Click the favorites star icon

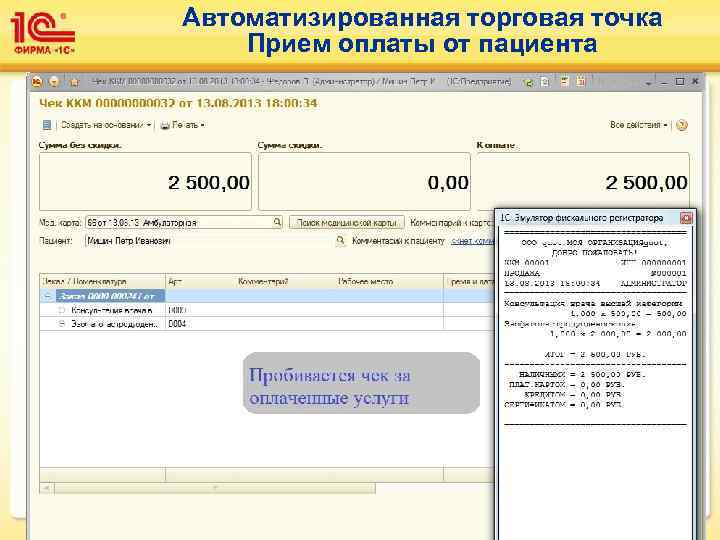point(74,82)
